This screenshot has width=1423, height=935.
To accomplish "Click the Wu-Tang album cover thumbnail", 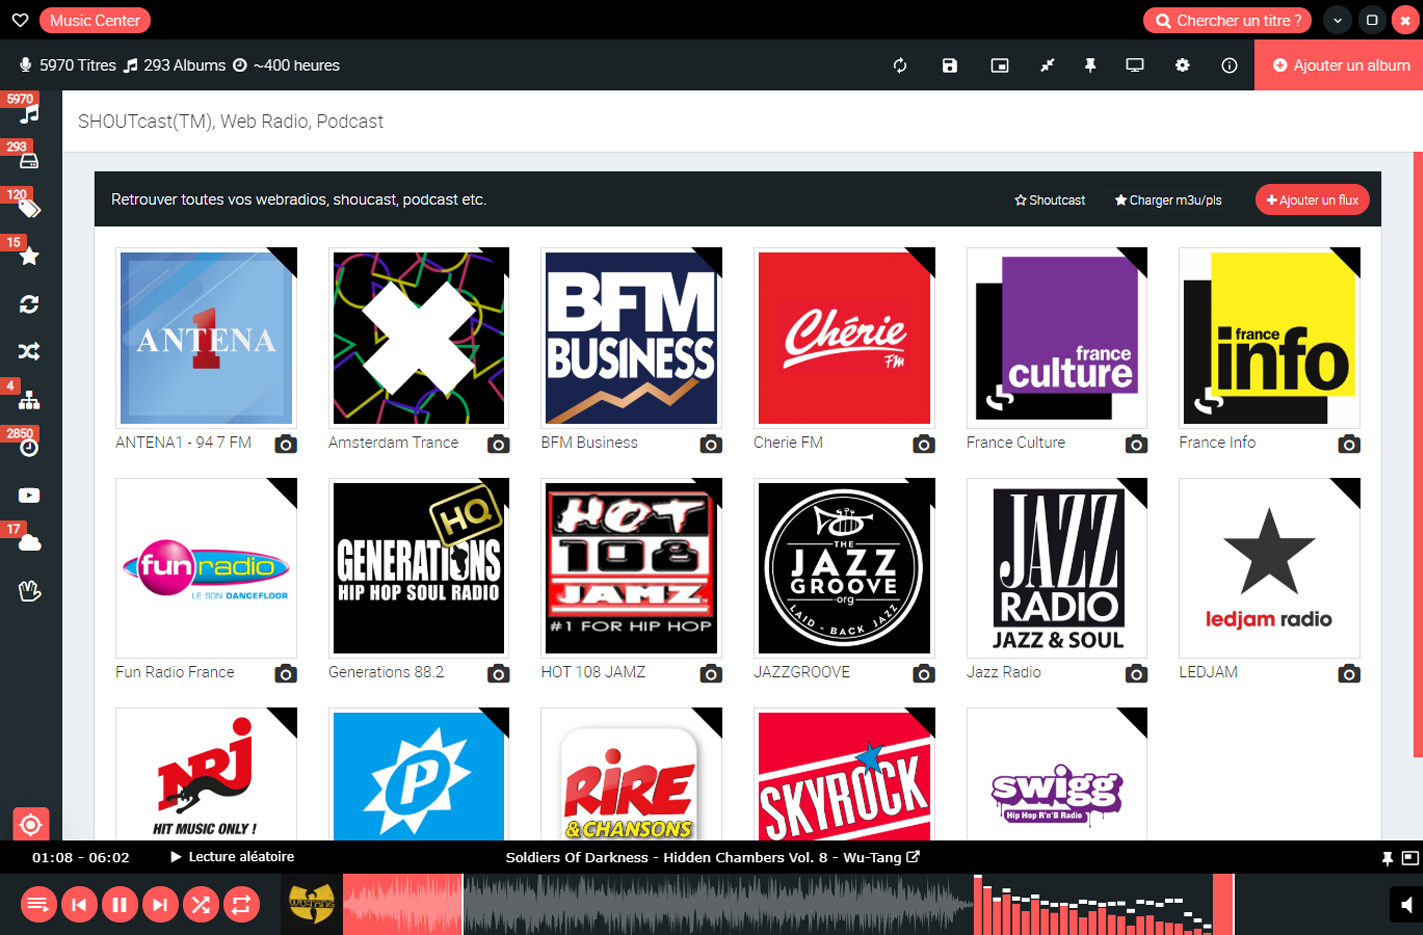I will pos(312,905).
